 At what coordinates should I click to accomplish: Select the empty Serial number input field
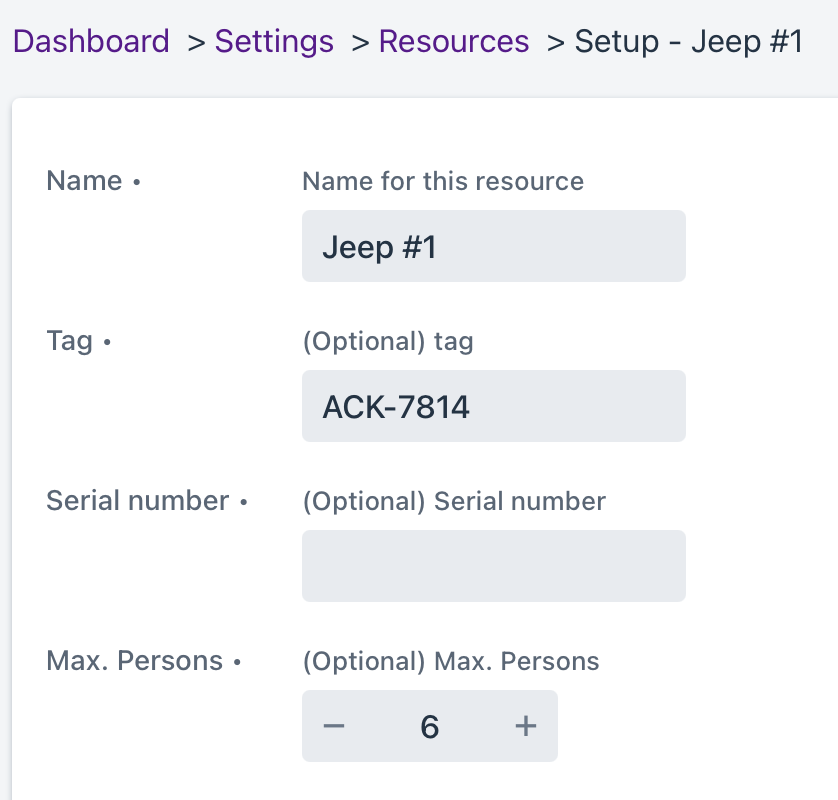[494, 566]
